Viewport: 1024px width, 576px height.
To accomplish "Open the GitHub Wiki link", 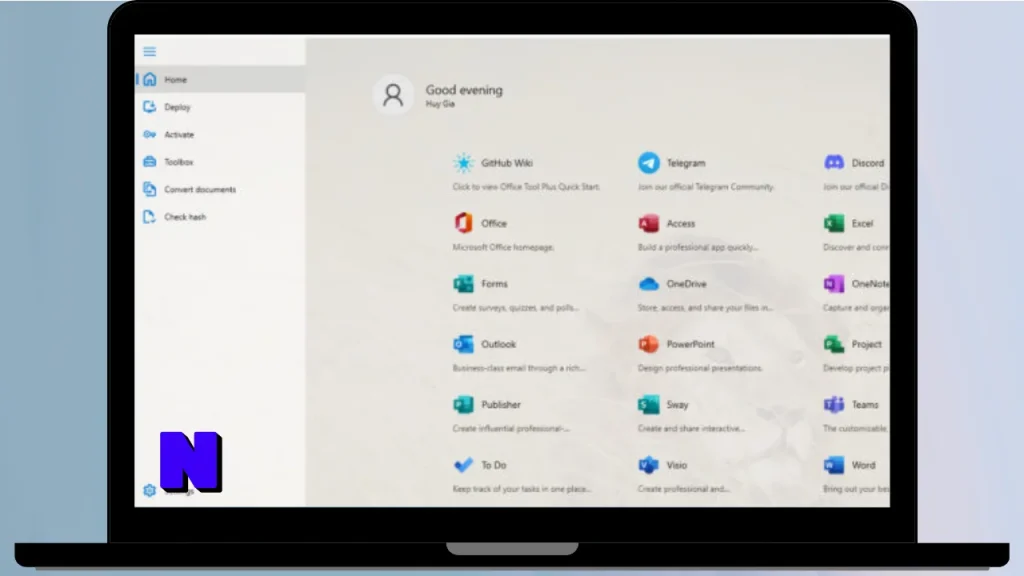I will coord(507,163).
